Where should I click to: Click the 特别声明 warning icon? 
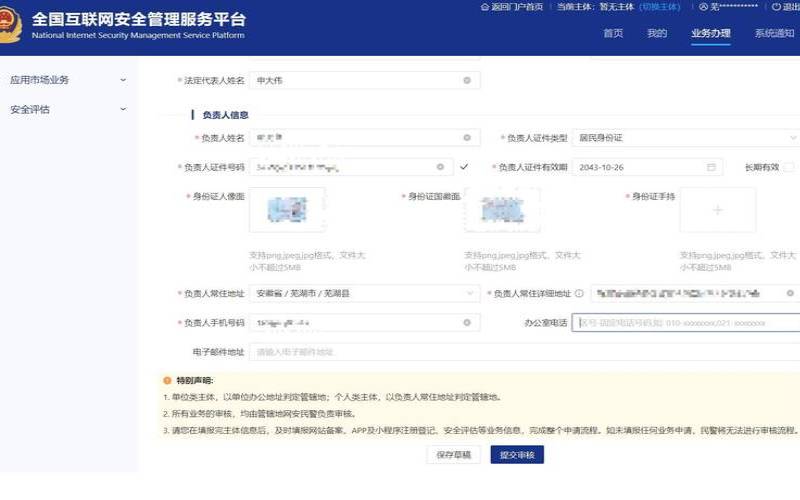tap(167, 381)
